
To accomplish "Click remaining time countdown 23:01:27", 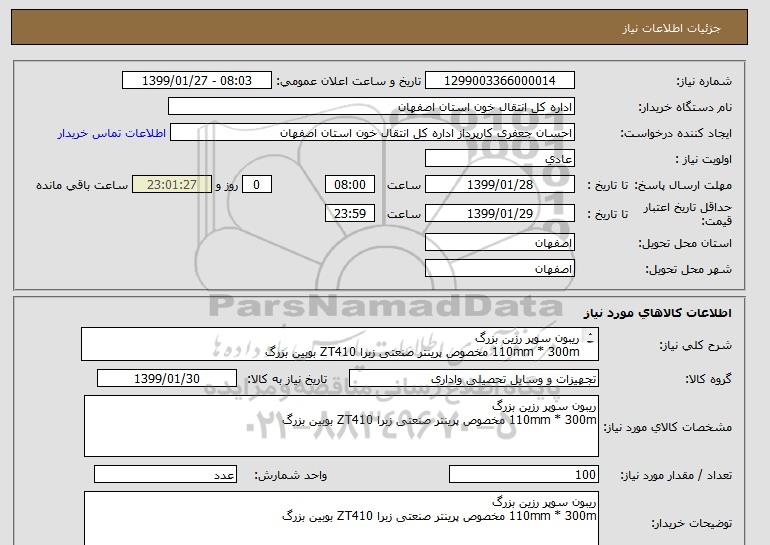I will click(x=172, y=185).
